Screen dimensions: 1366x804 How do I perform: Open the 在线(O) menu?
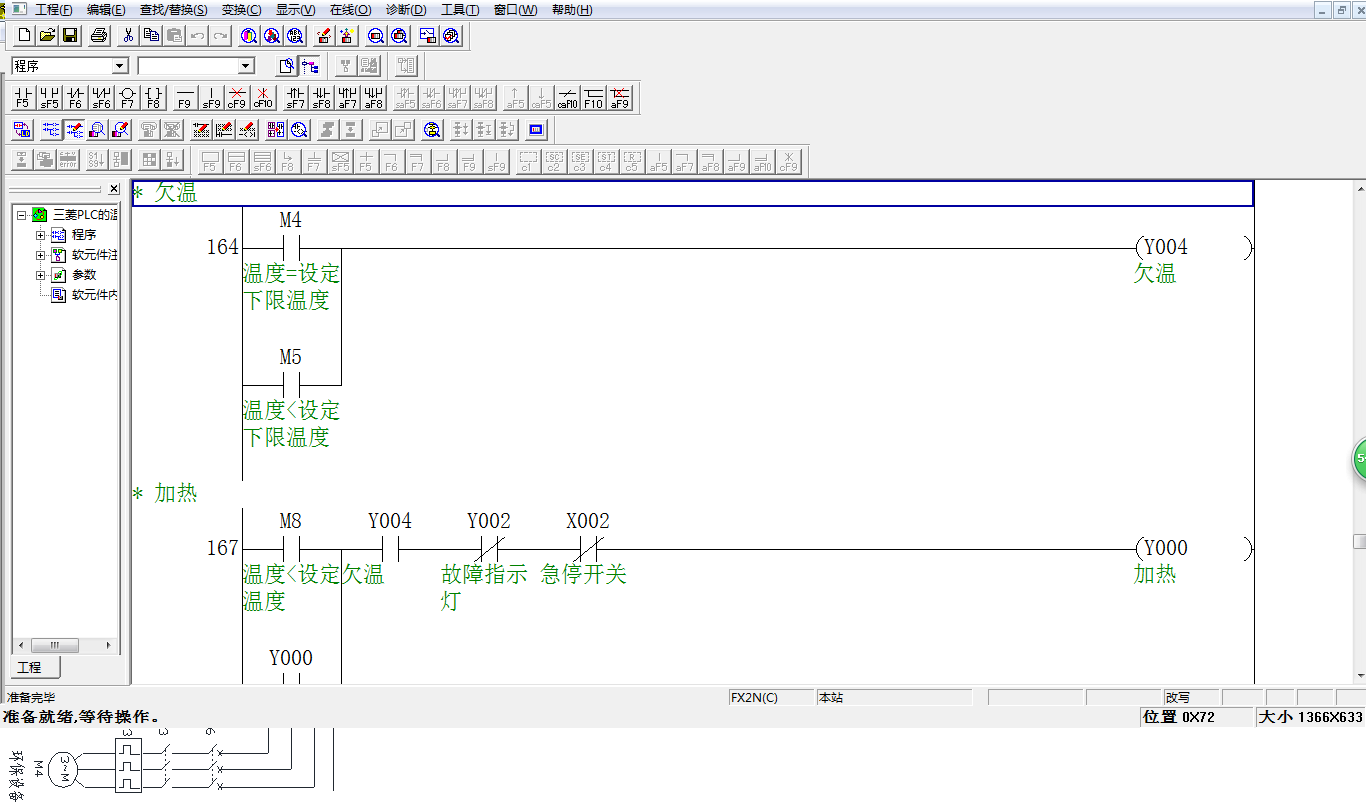(x=350, y=10)
